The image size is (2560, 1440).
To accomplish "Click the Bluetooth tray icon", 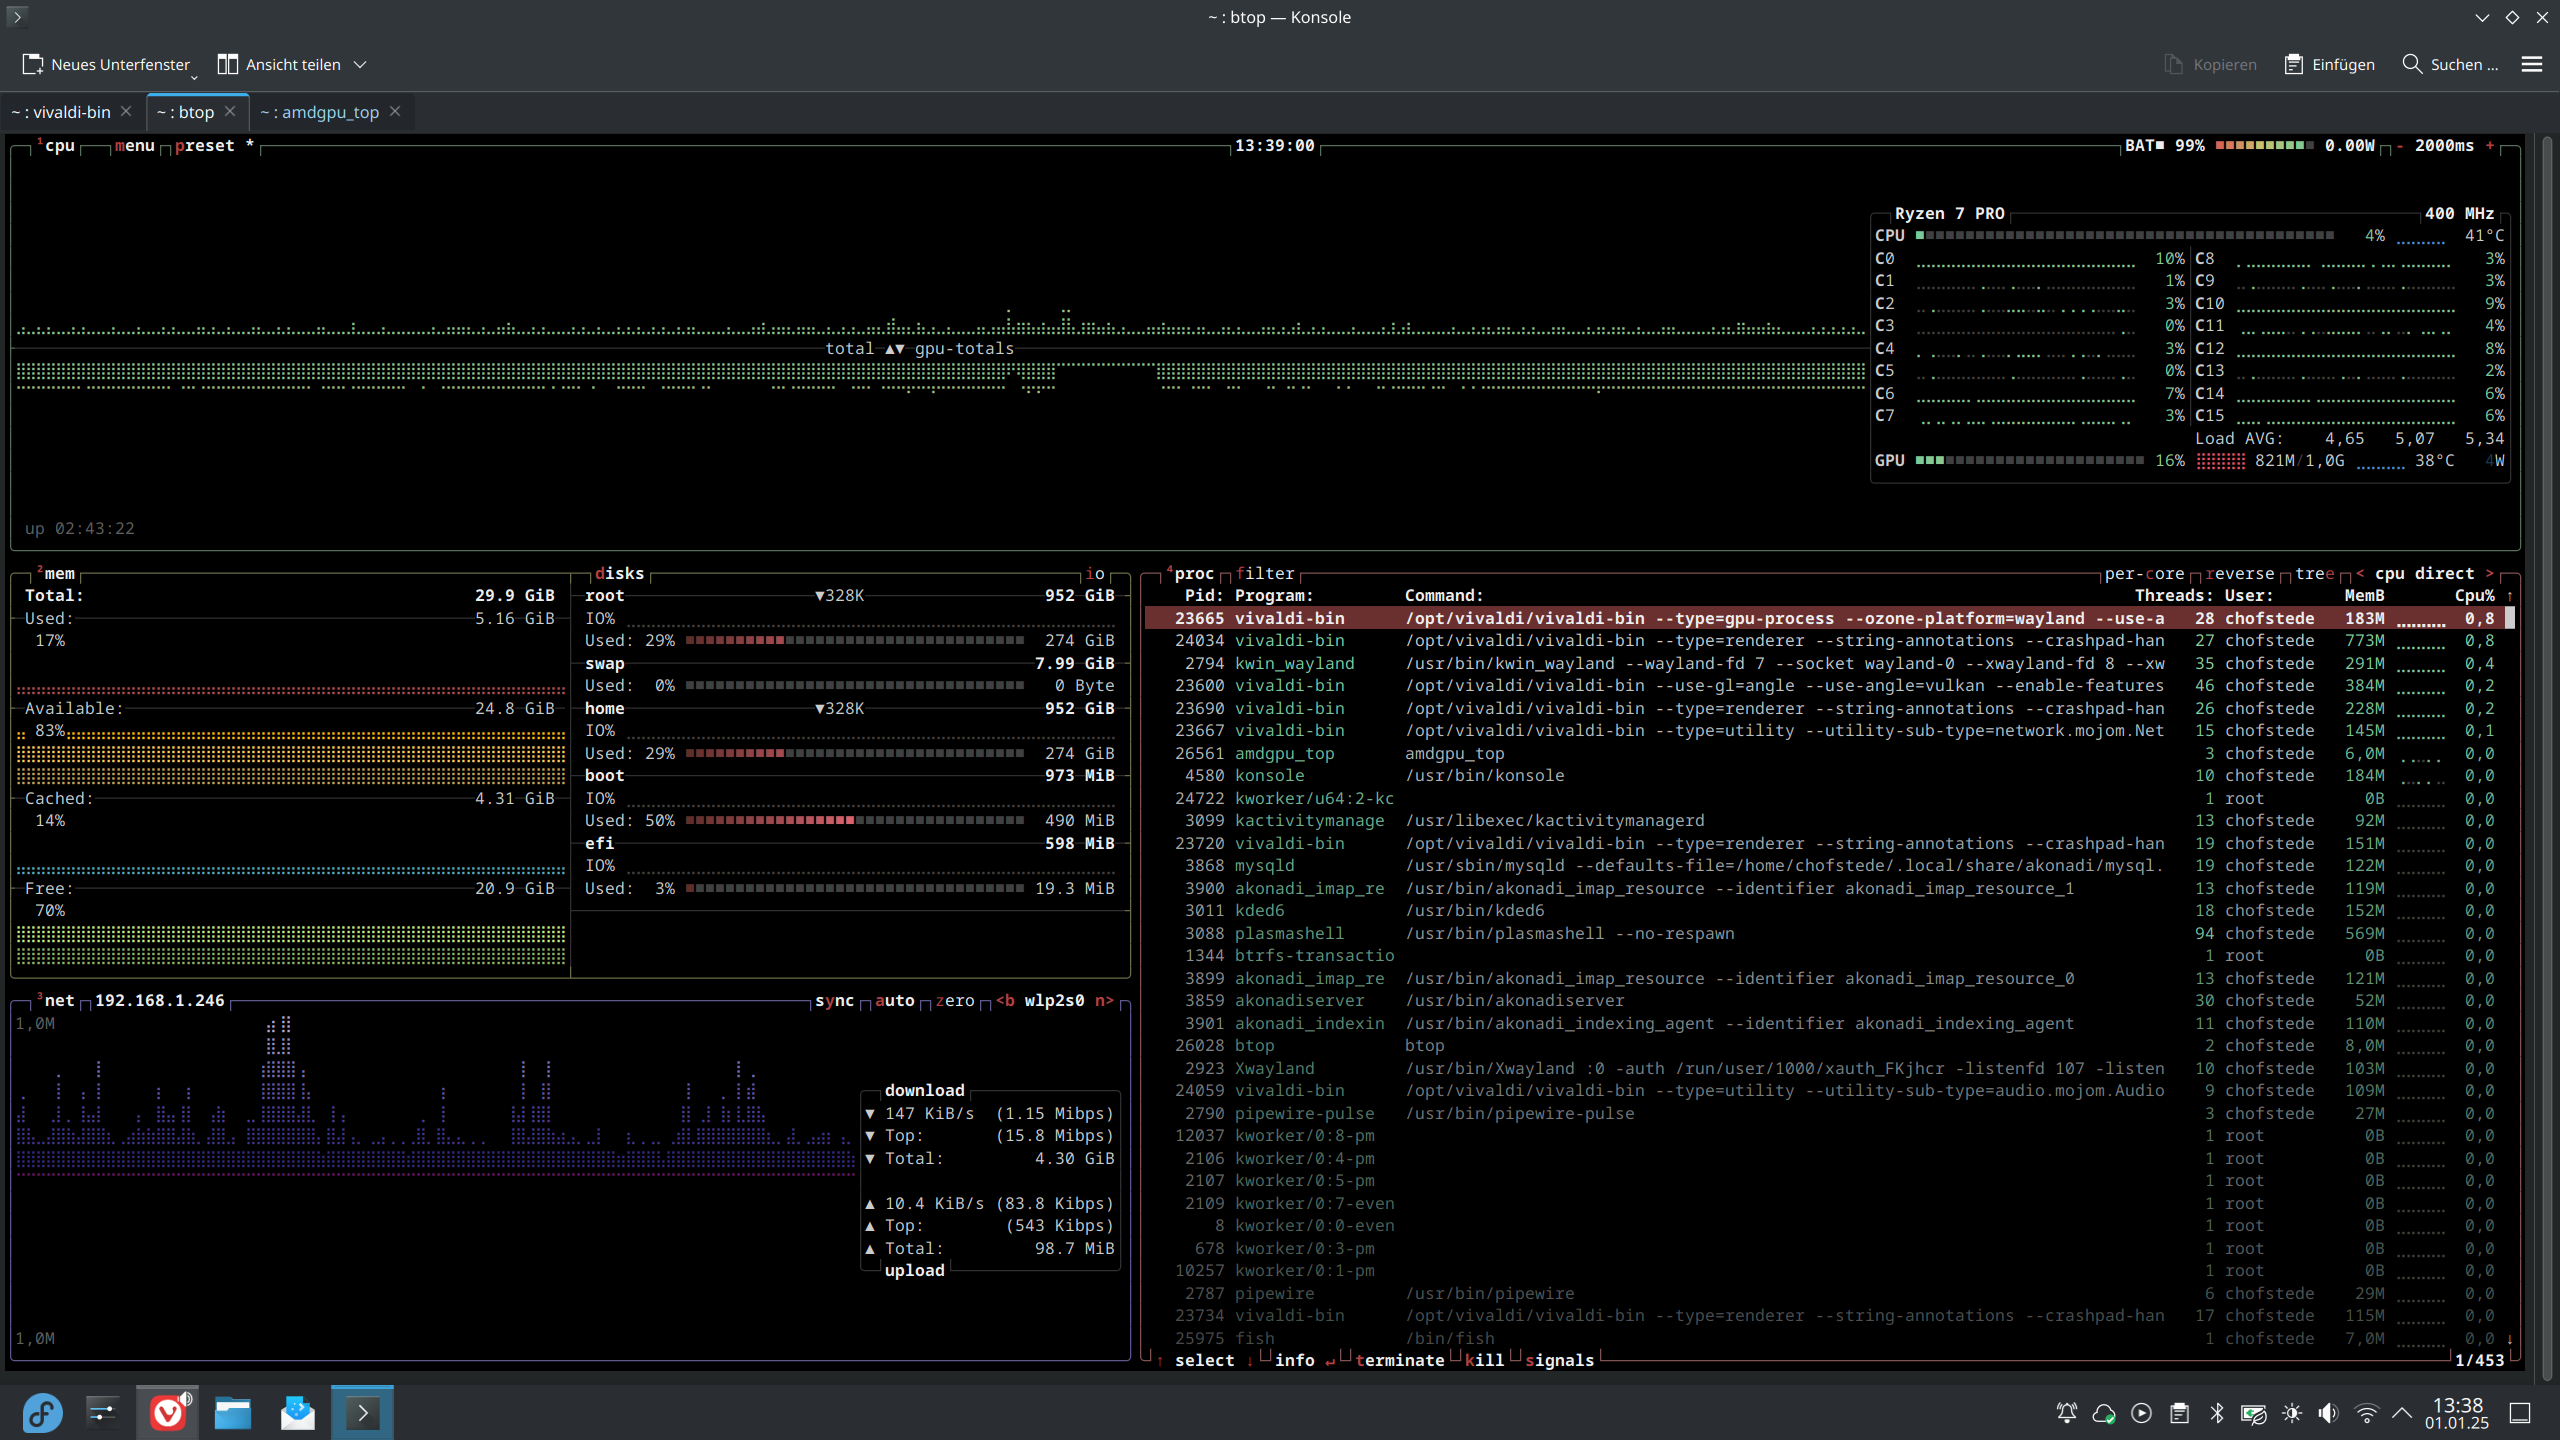I will (x=2216, y=1413).
